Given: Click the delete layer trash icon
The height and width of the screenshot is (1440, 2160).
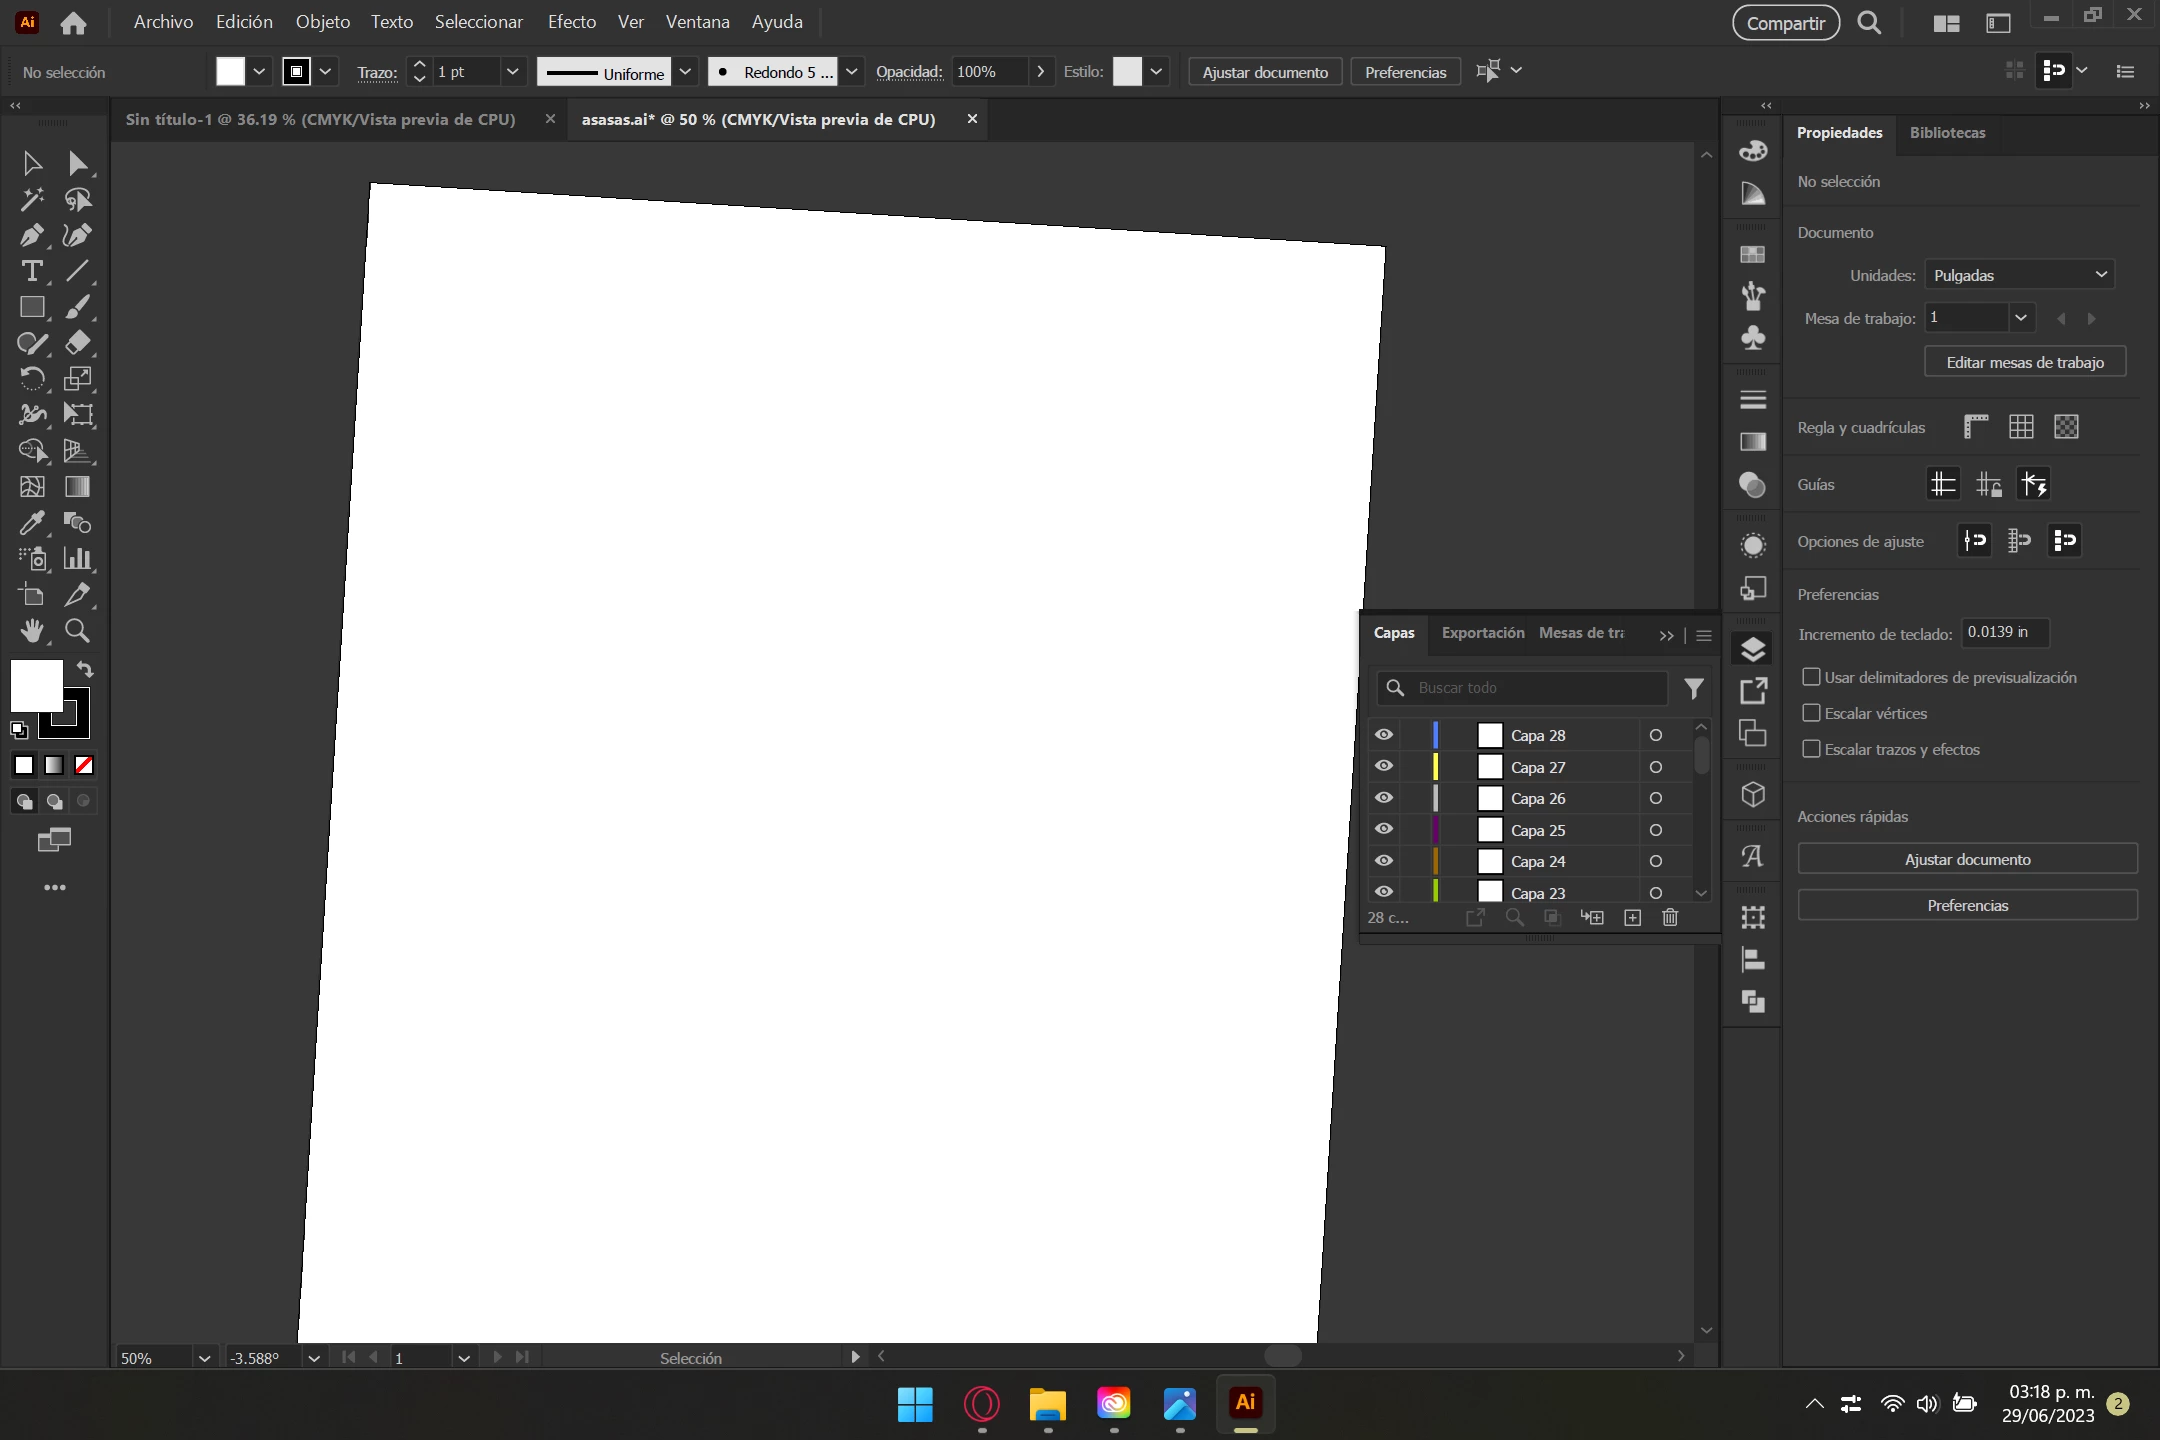Looking at the screenshot, I should [x=1670, y=918].
